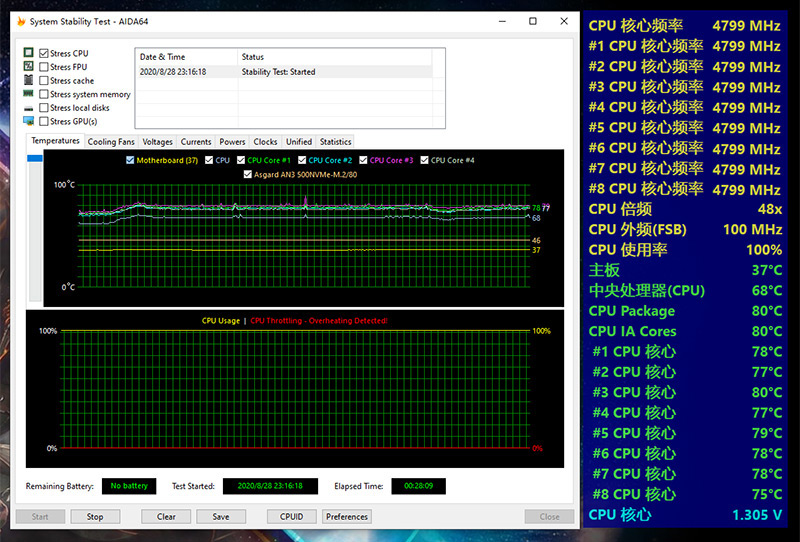Viewport: 800px width, 542px height.
Task: Click the Test Started value field
Action: pos(270,486)
